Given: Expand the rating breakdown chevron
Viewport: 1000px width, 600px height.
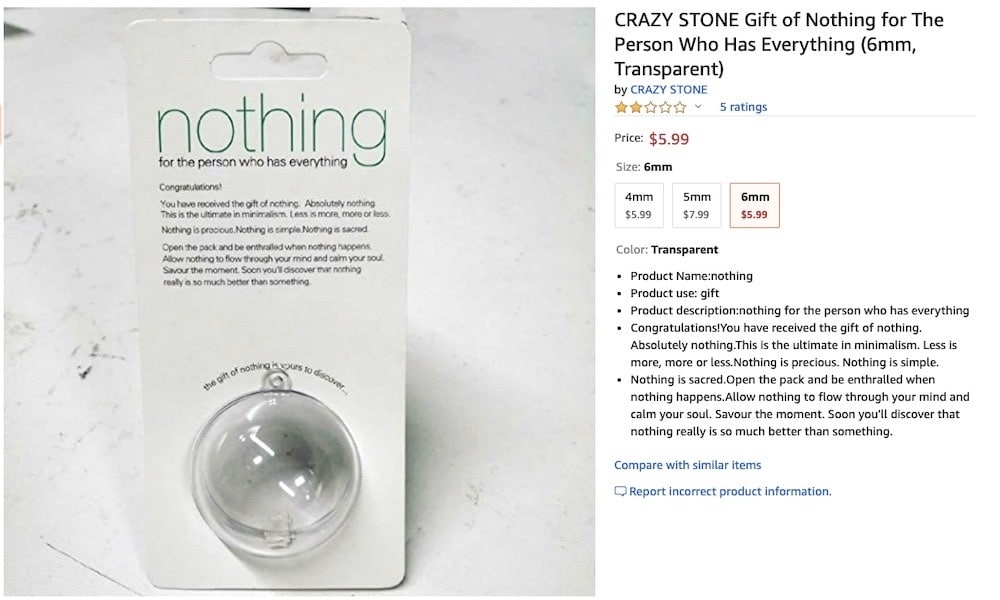Looking at the screenshot, I should pos(698,106).
